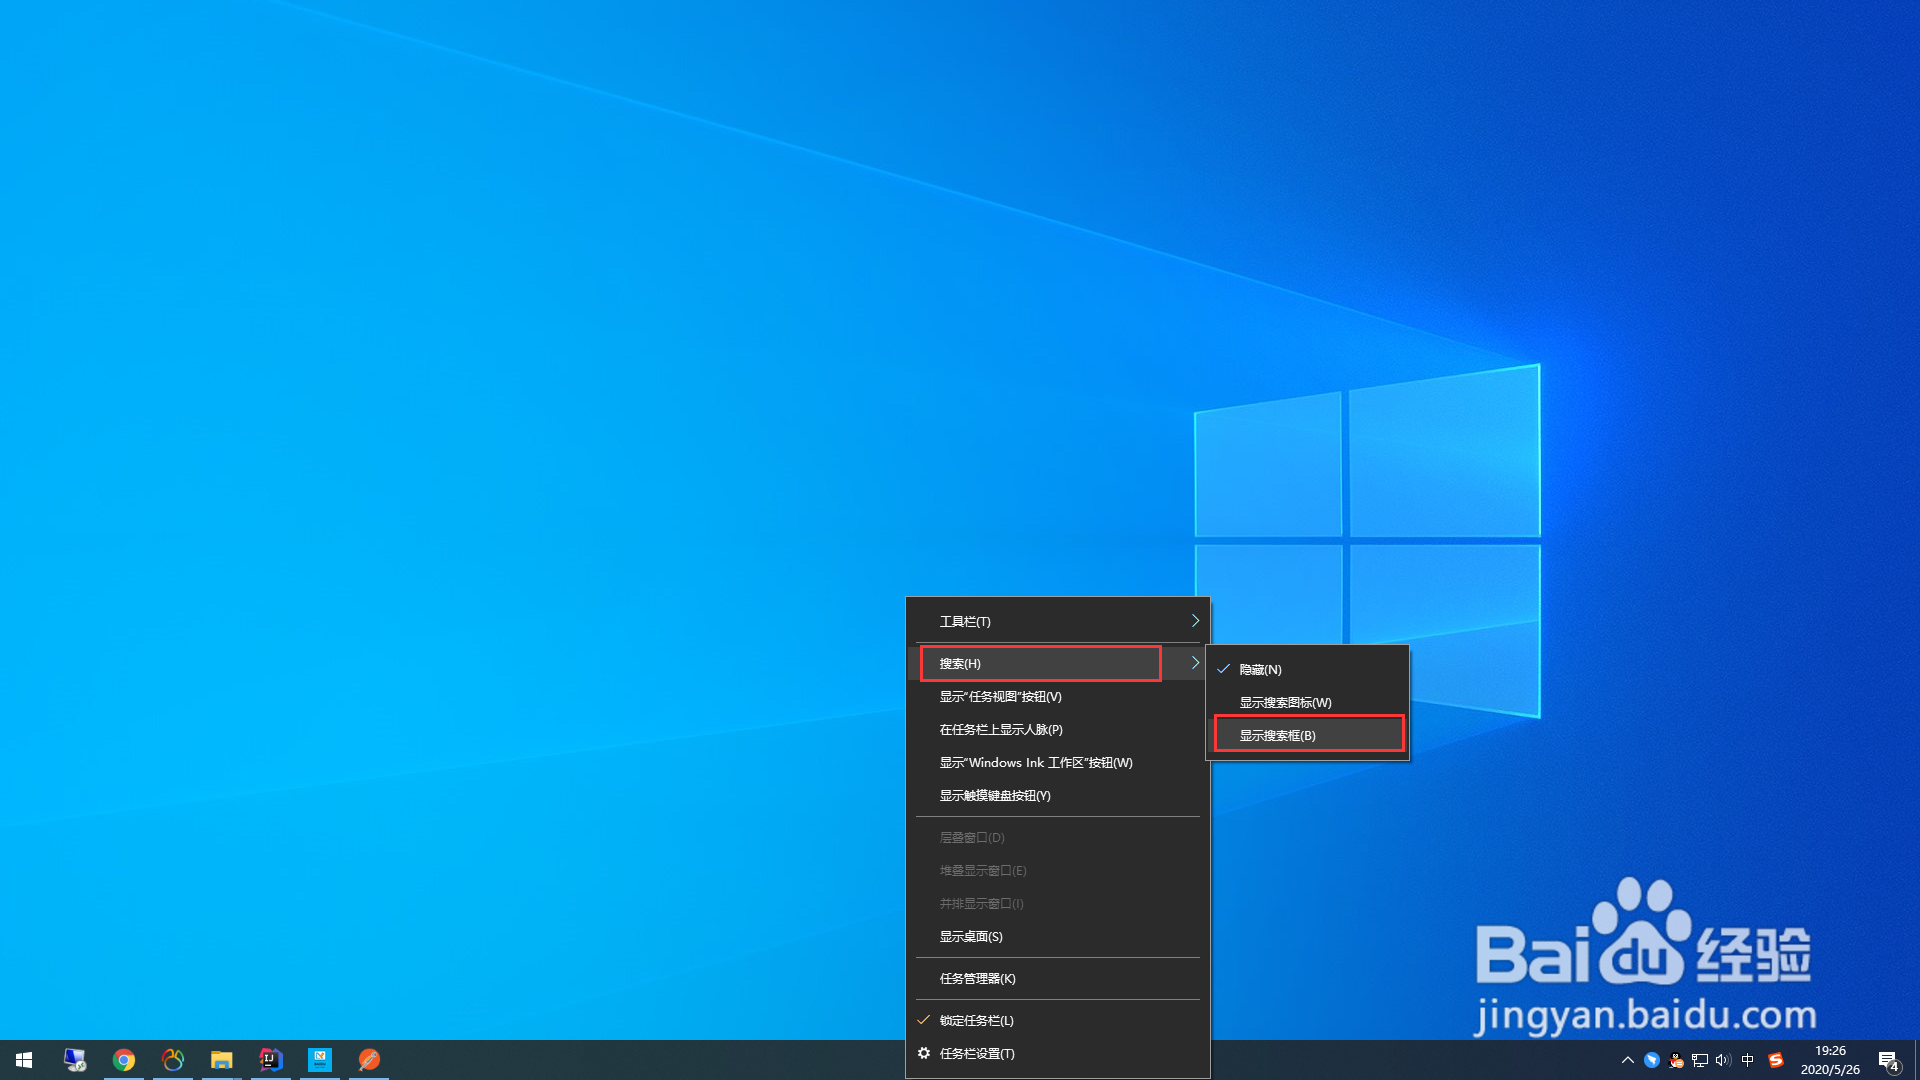Click the Sogou input icon in the tray
This screenshot has height=1080, width=1920.
tap(1776, 1060)
